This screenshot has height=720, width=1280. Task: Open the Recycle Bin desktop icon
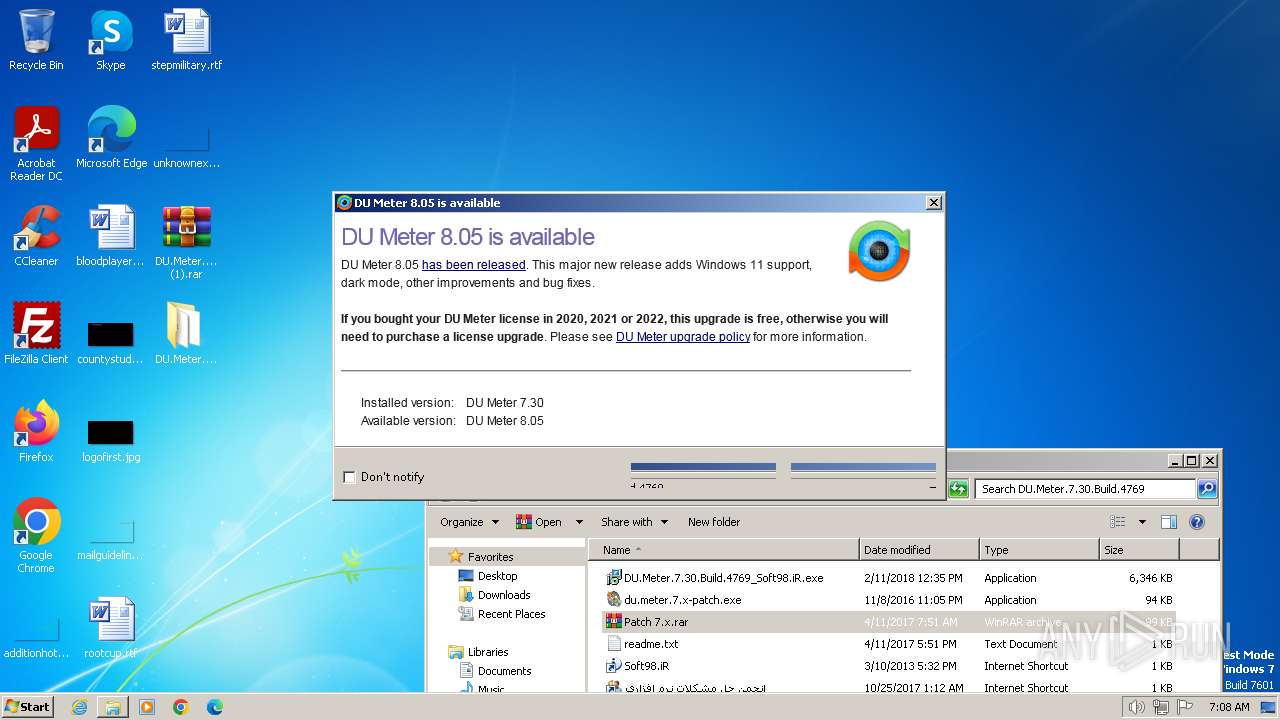click(36, 40)
